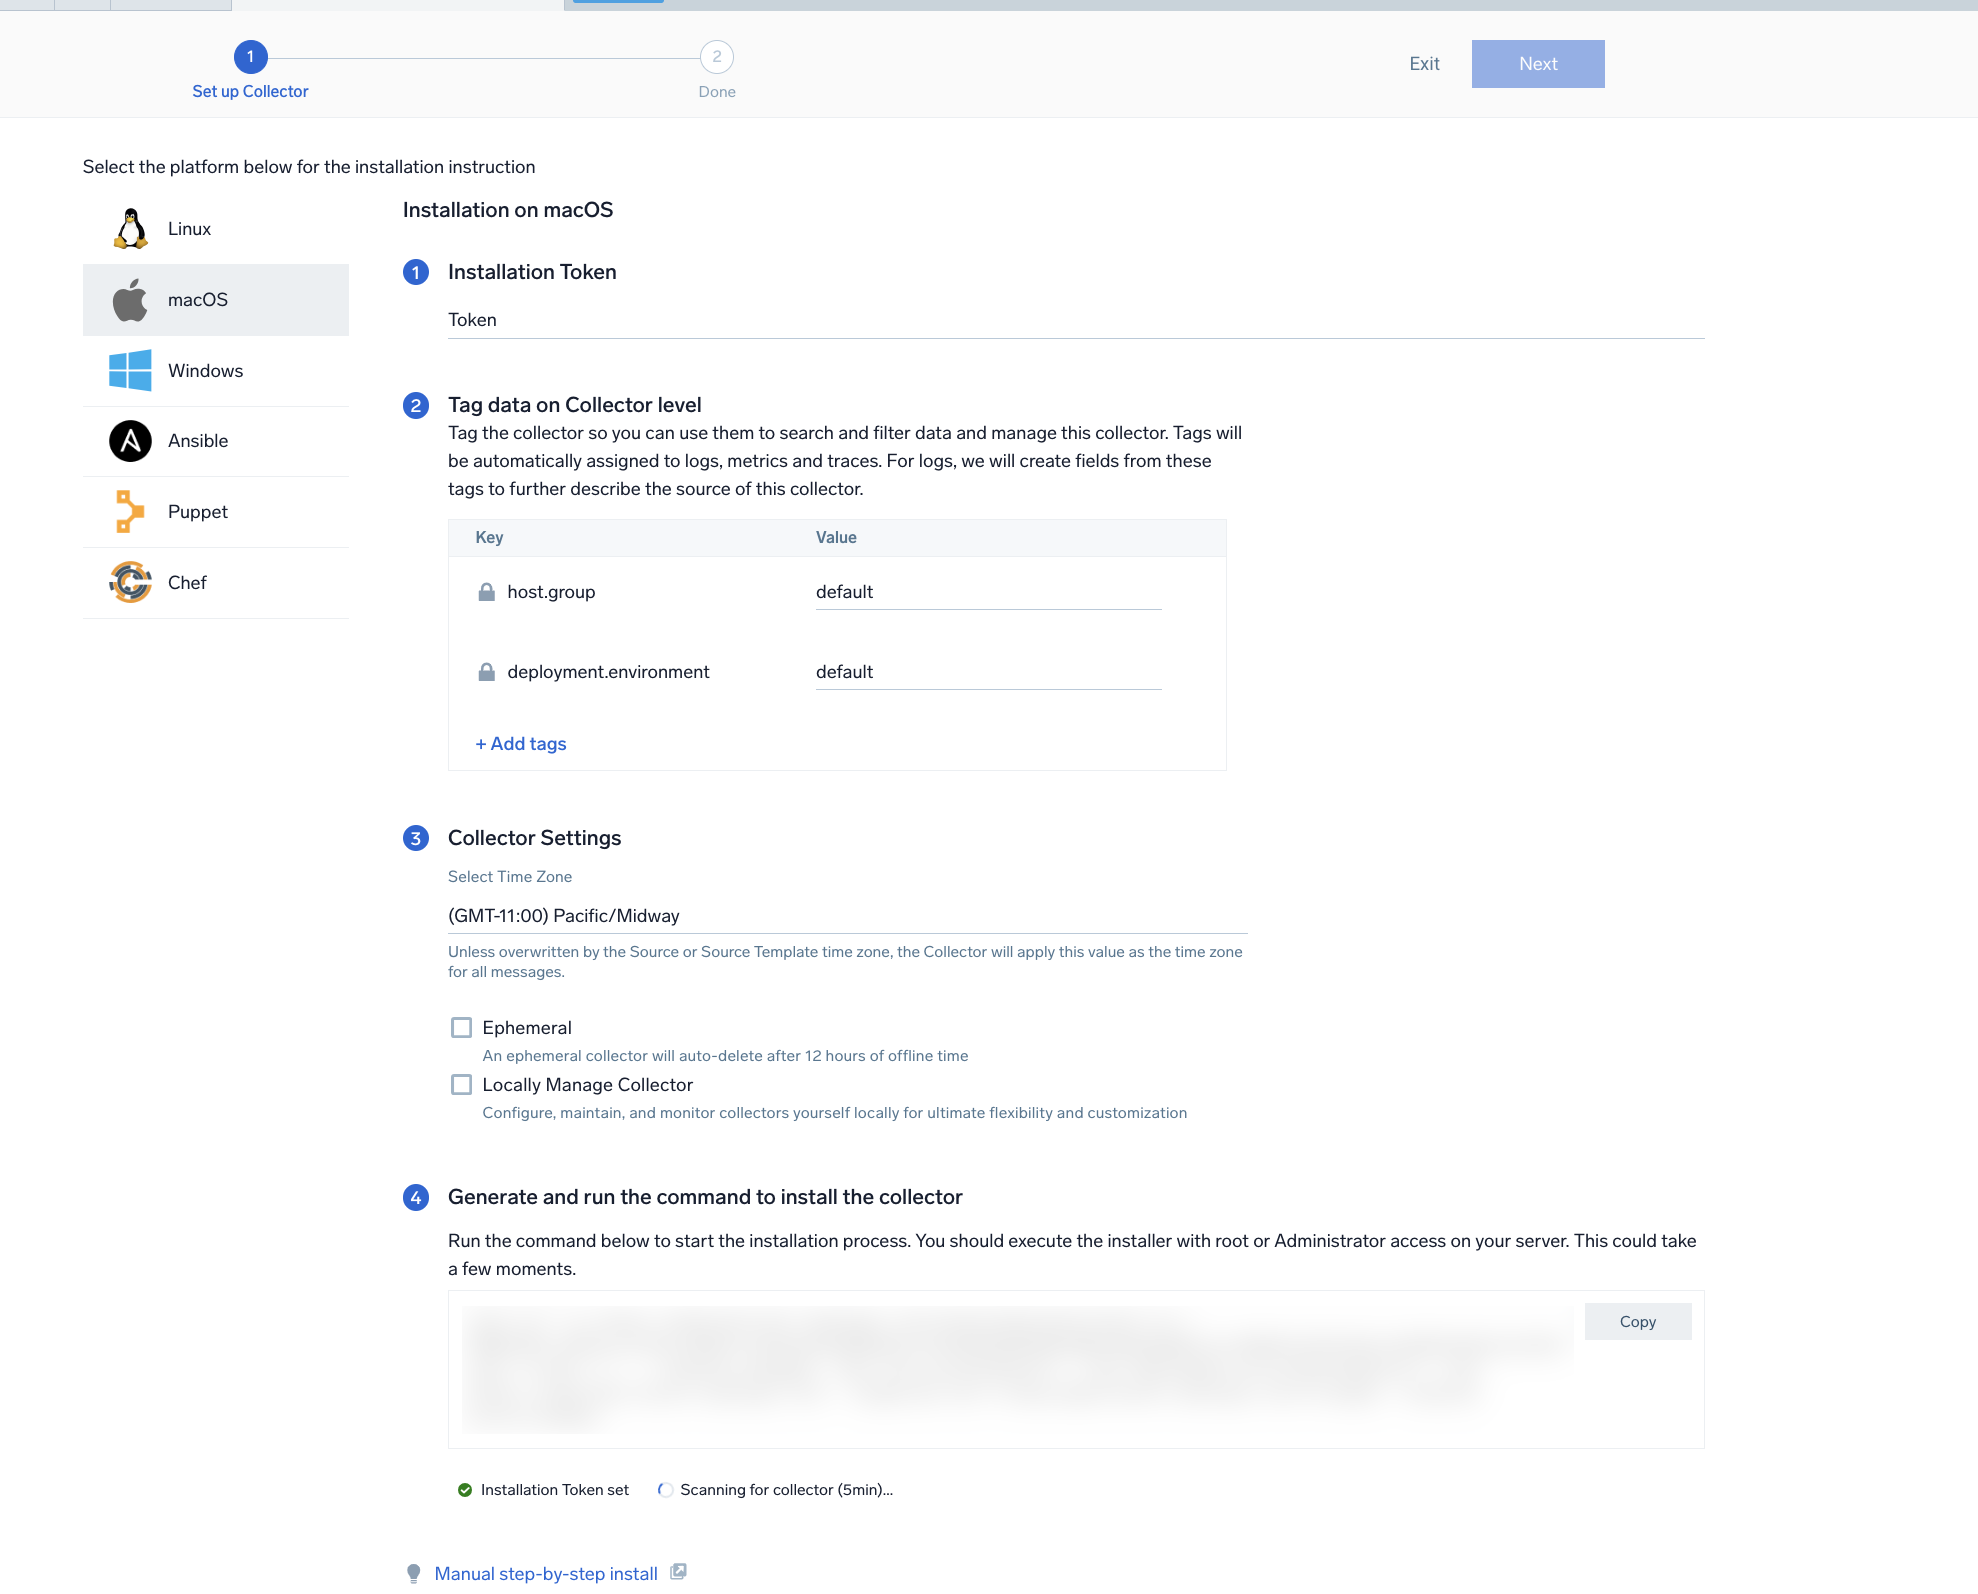The image size is (1978, 1594).
Task: Click the Add tags link
Action: coord(521,744)
